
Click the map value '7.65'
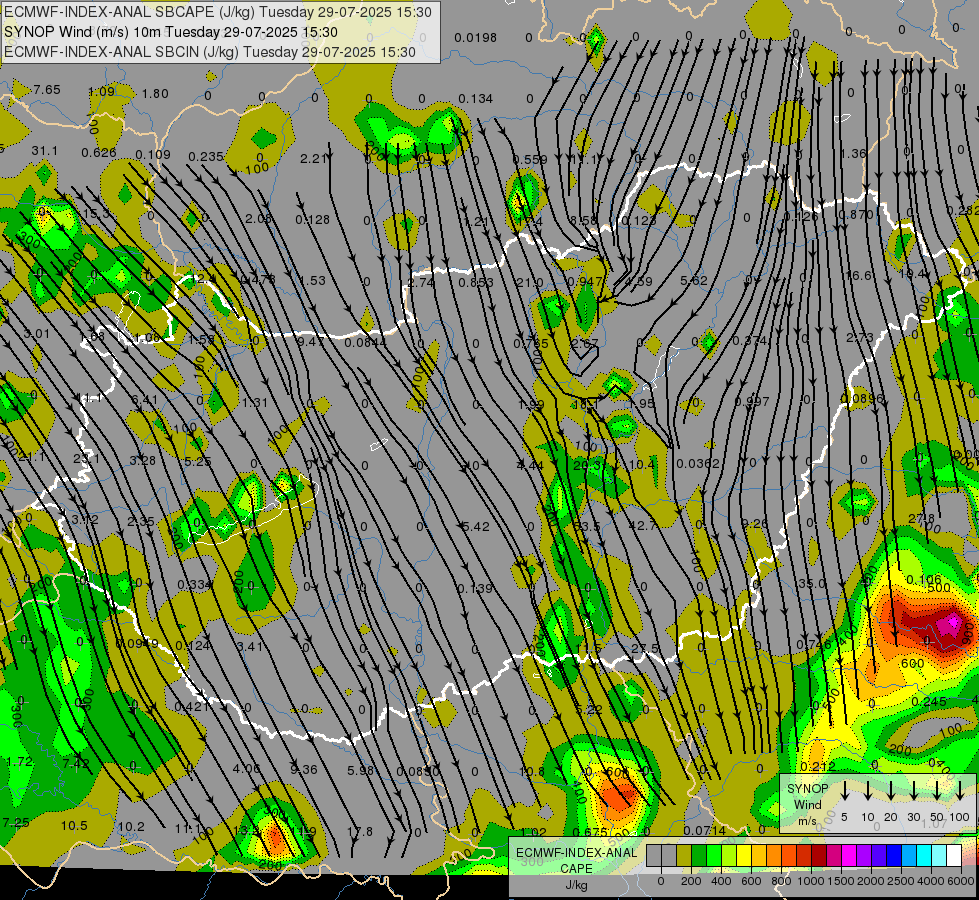coord(47,90)
